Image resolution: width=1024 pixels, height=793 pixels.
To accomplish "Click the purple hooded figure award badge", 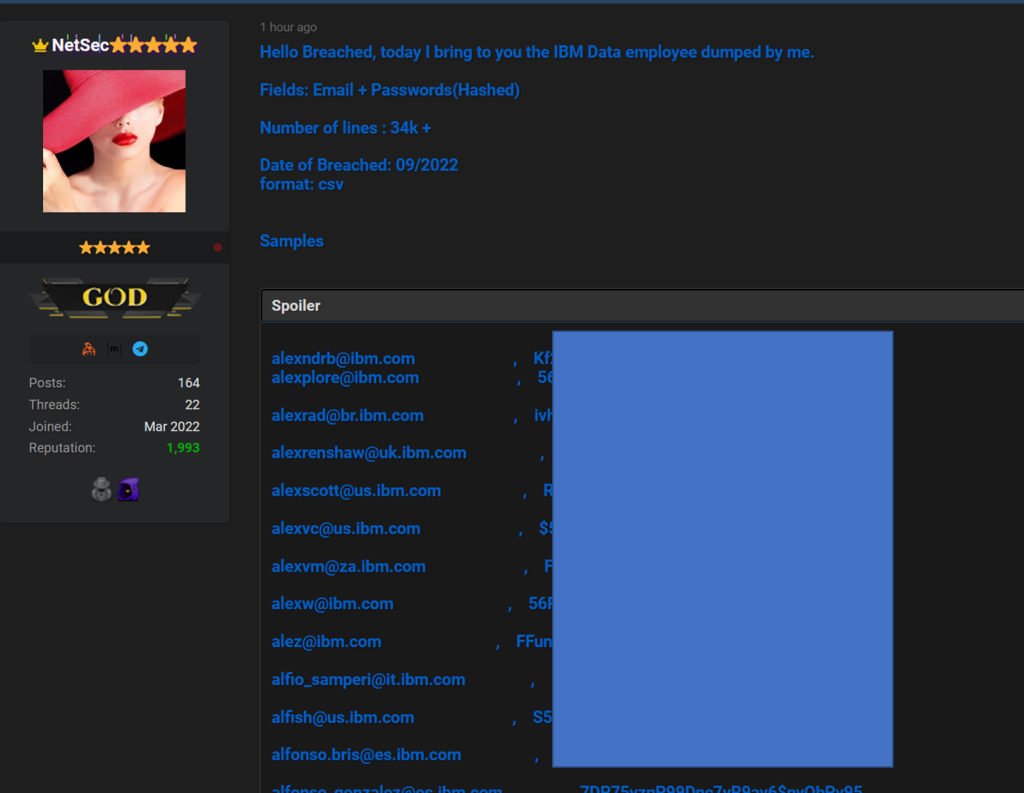I will point(129,489).
